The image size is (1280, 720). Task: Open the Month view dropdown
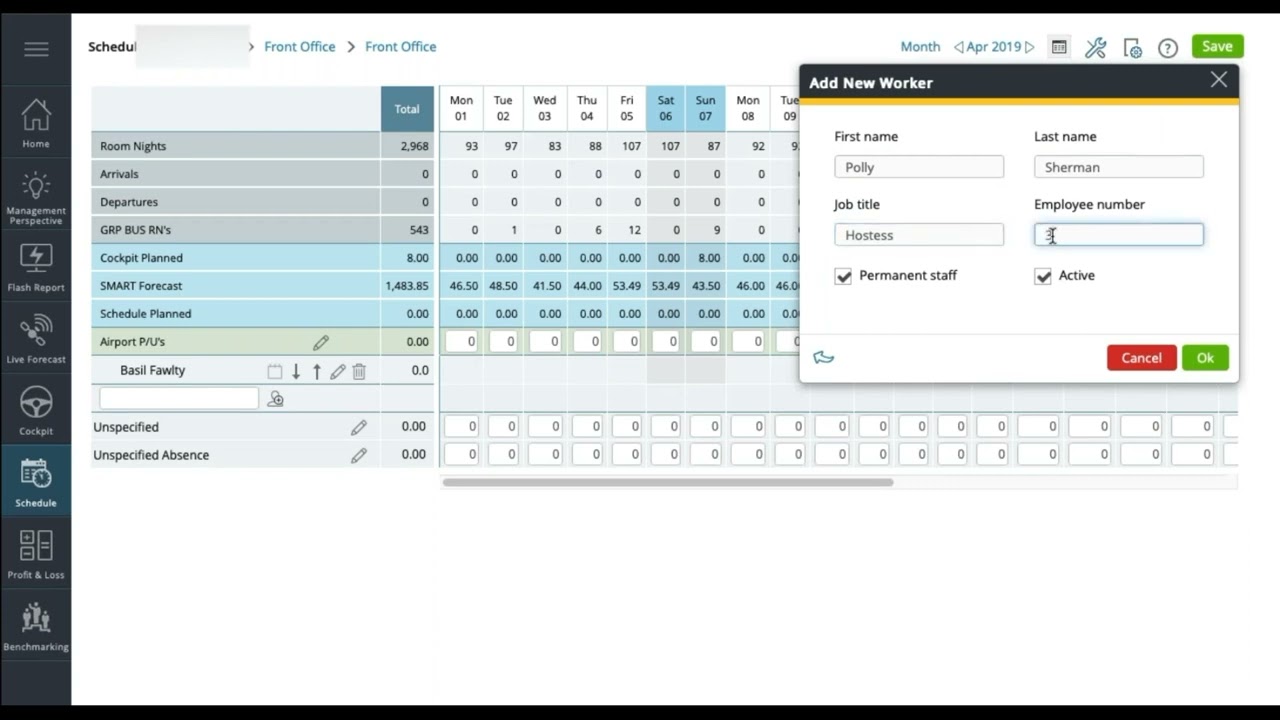pyautogui.click(x=920, y=47)
